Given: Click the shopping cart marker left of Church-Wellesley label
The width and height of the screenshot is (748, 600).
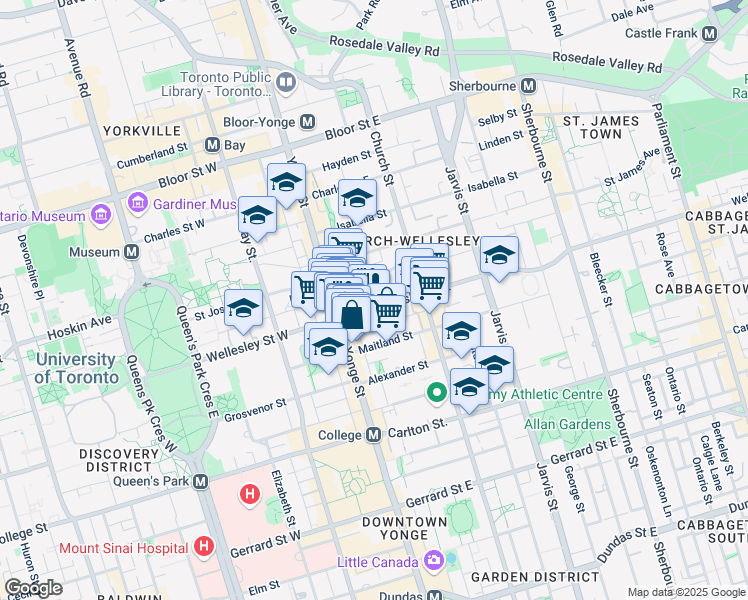Looking at the screenshot, I should coord(347,244).
